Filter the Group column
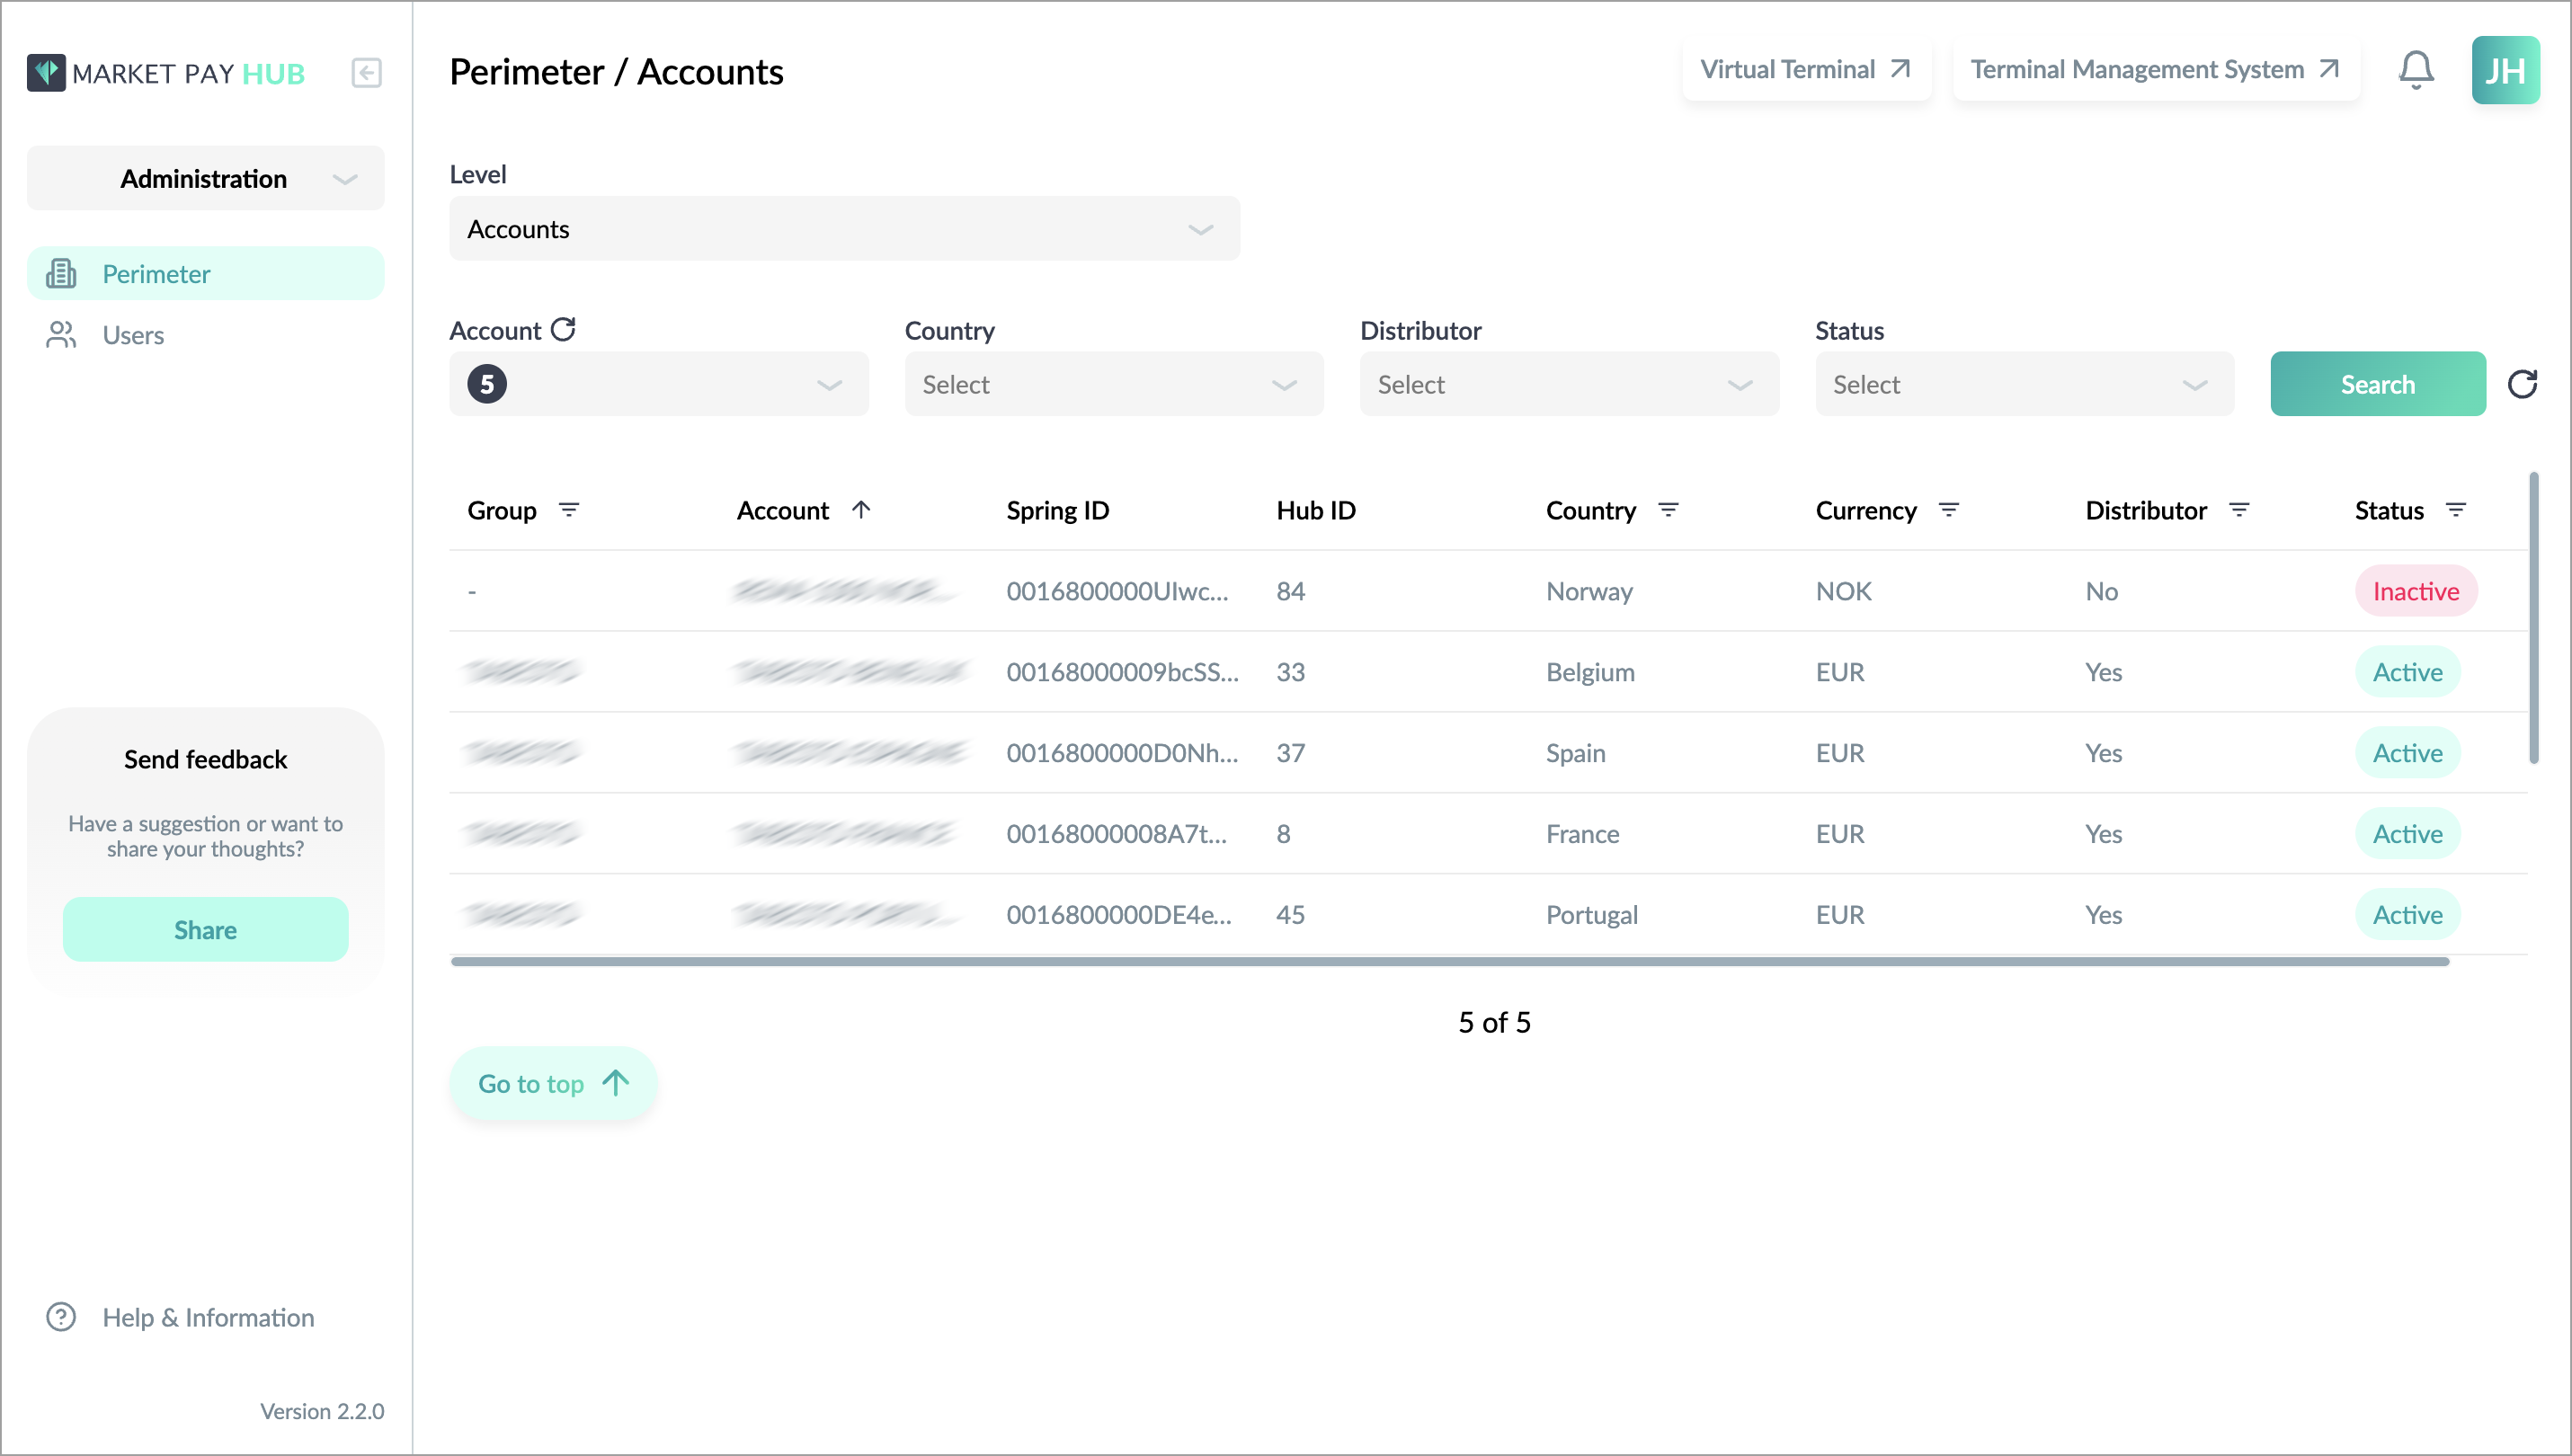Screen dimensions: 2572x1456 click(x=568, y=510)
